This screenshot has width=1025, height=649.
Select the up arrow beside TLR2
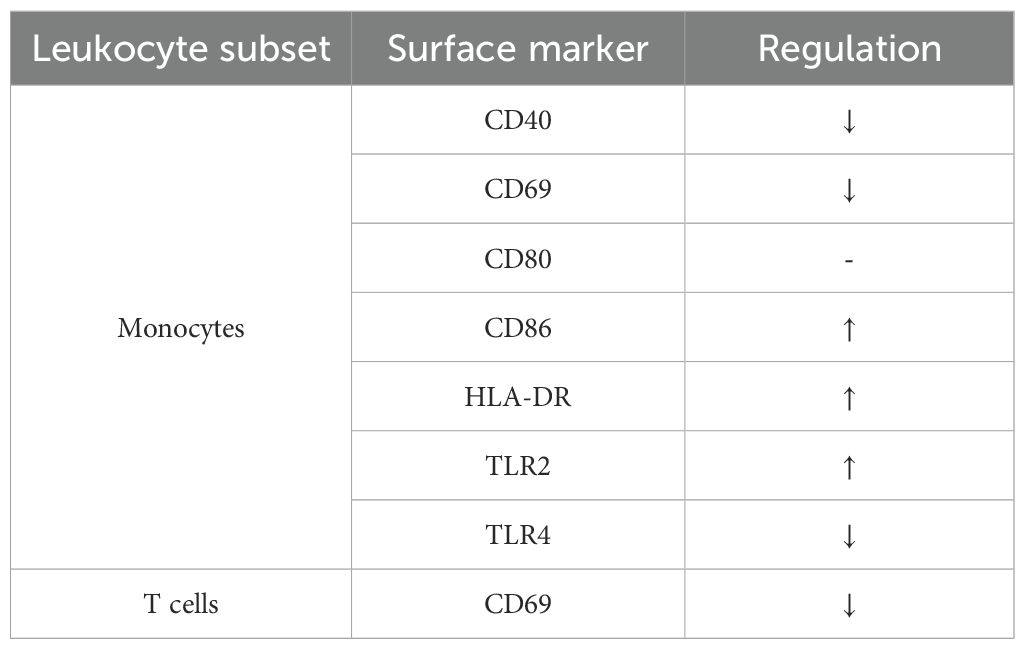849,466
